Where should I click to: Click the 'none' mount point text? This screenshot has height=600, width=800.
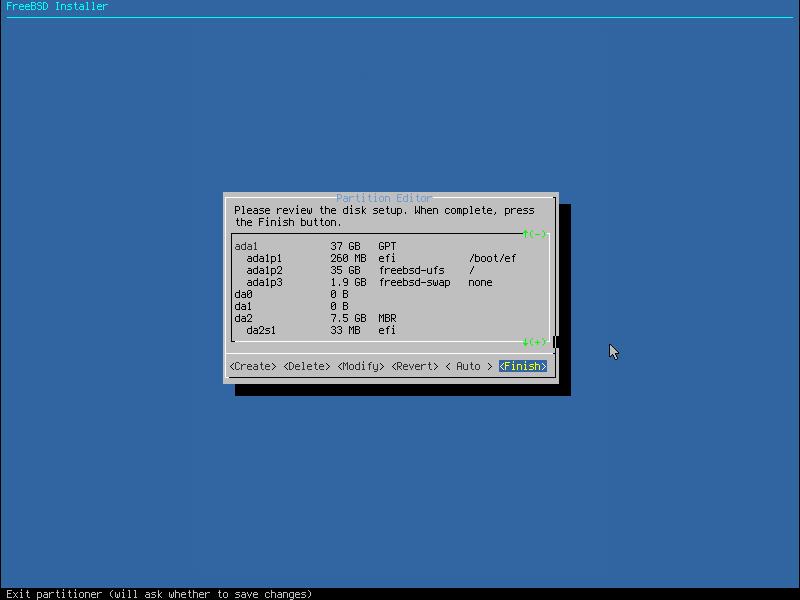[x=480, y=283]
